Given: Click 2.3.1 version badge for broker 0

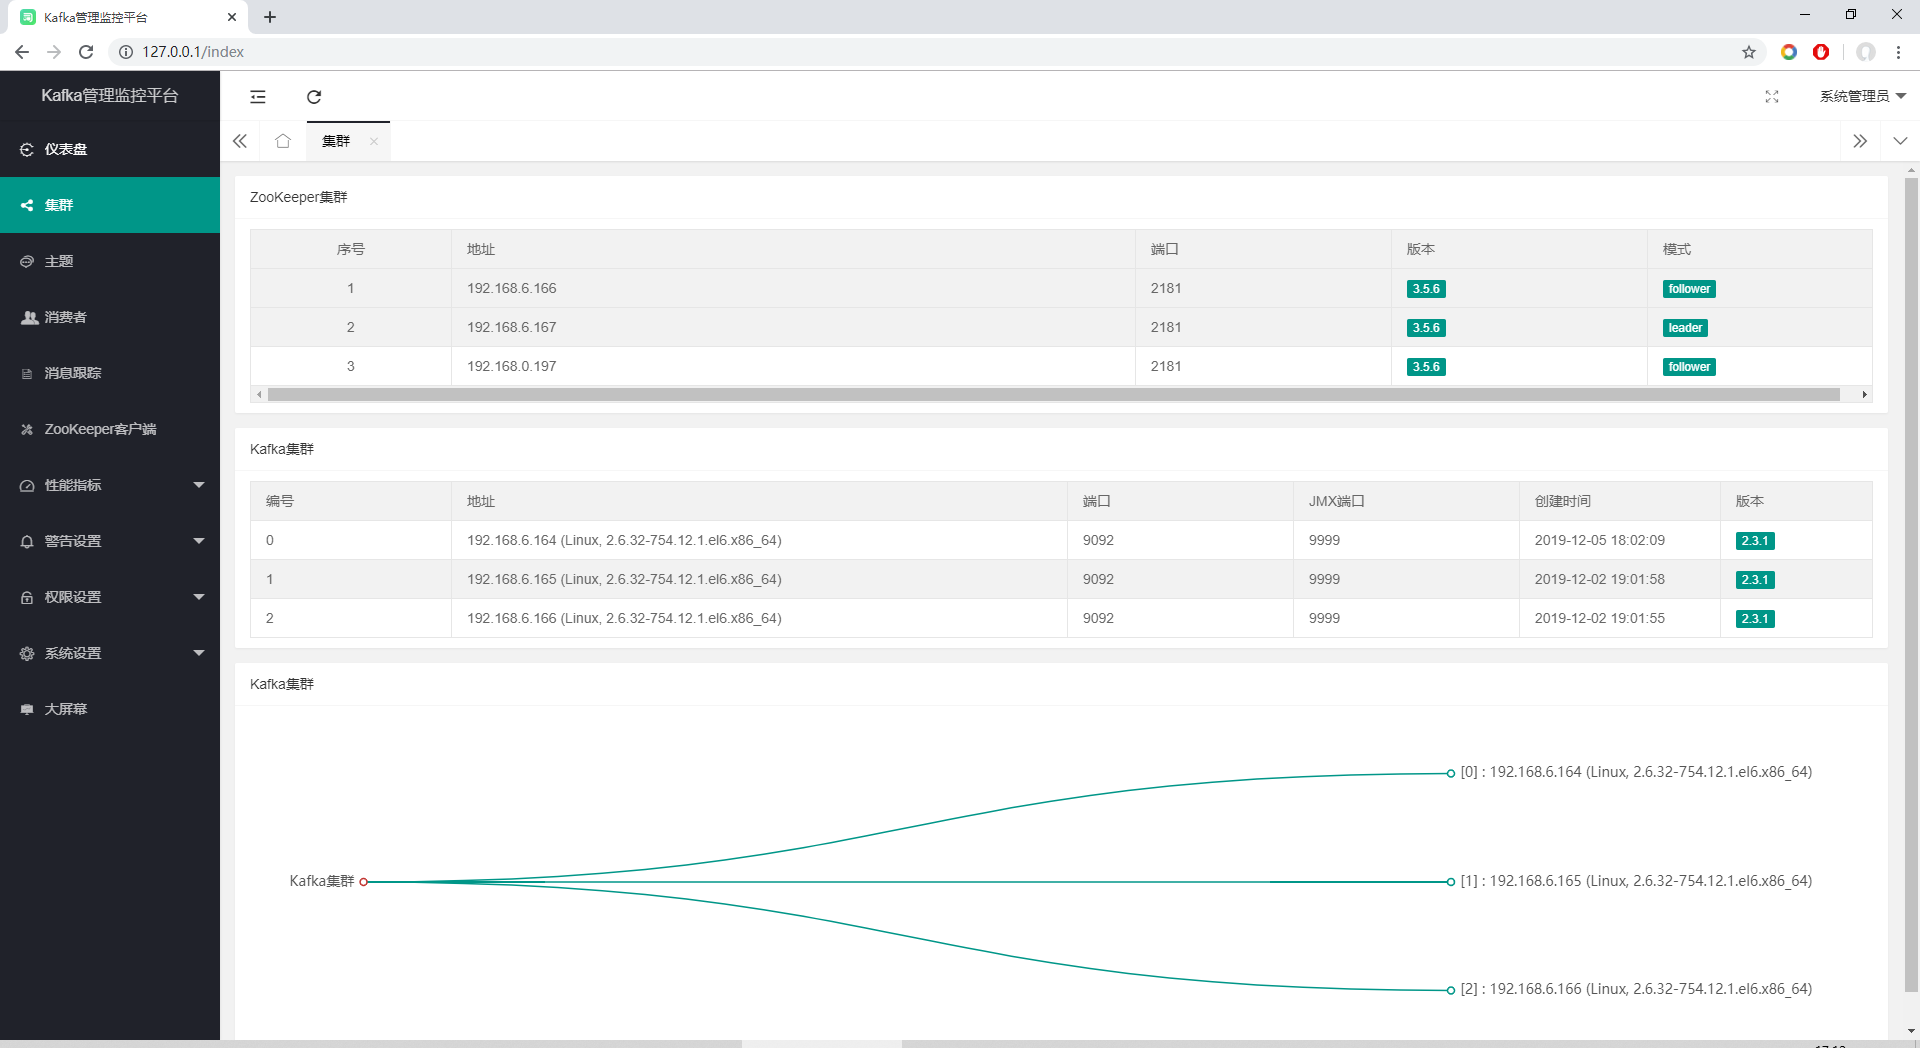Looking at the screenshot, I should [1755, 541].
